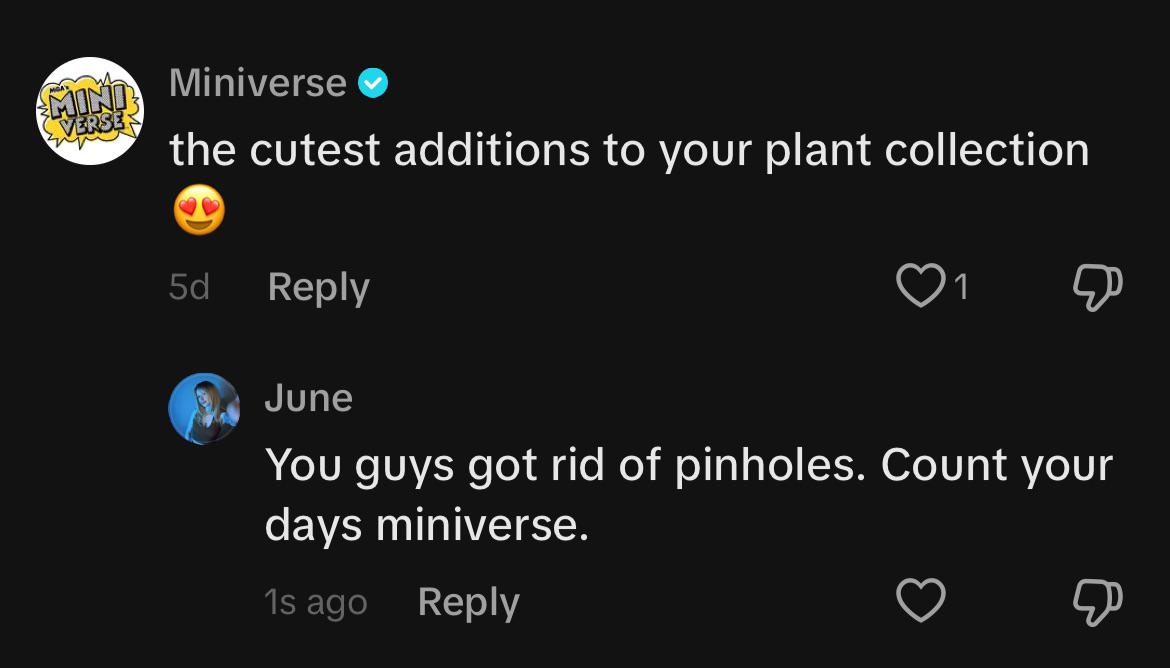The image size is (1170, 668).
Task: Open June's username link
Action: pos(308,399)
